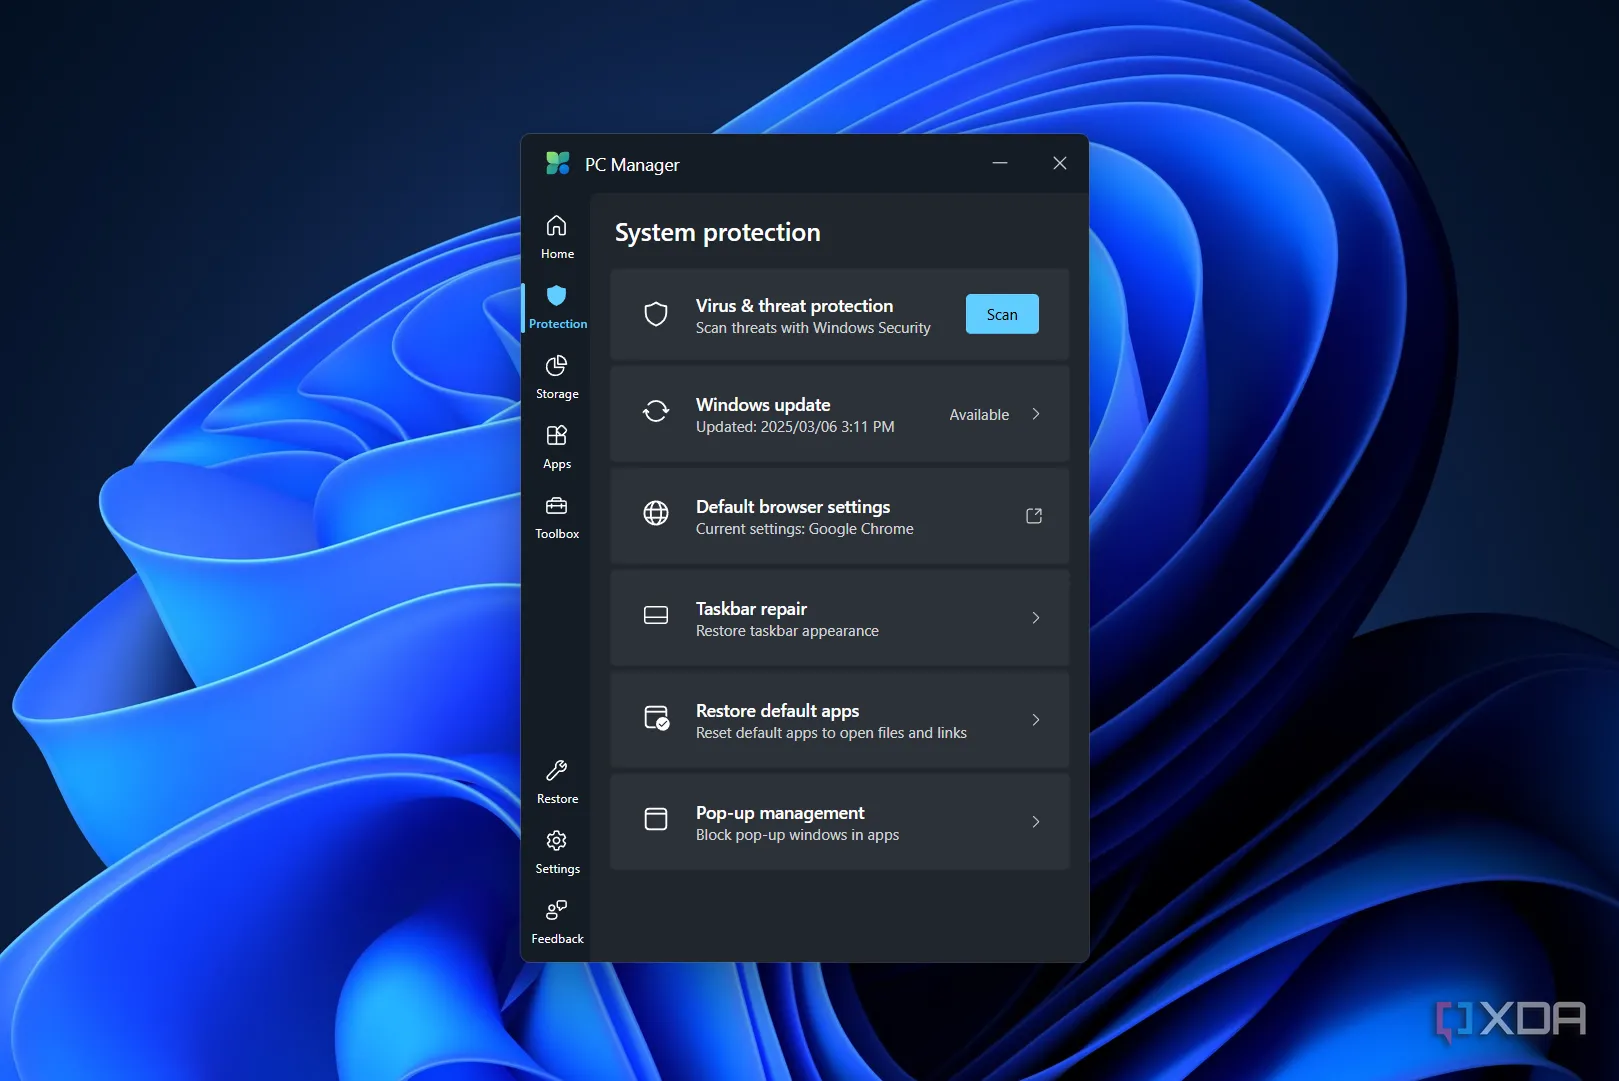
Task: Minimize the PC Manager window
Action: [x=1000, y=163]
